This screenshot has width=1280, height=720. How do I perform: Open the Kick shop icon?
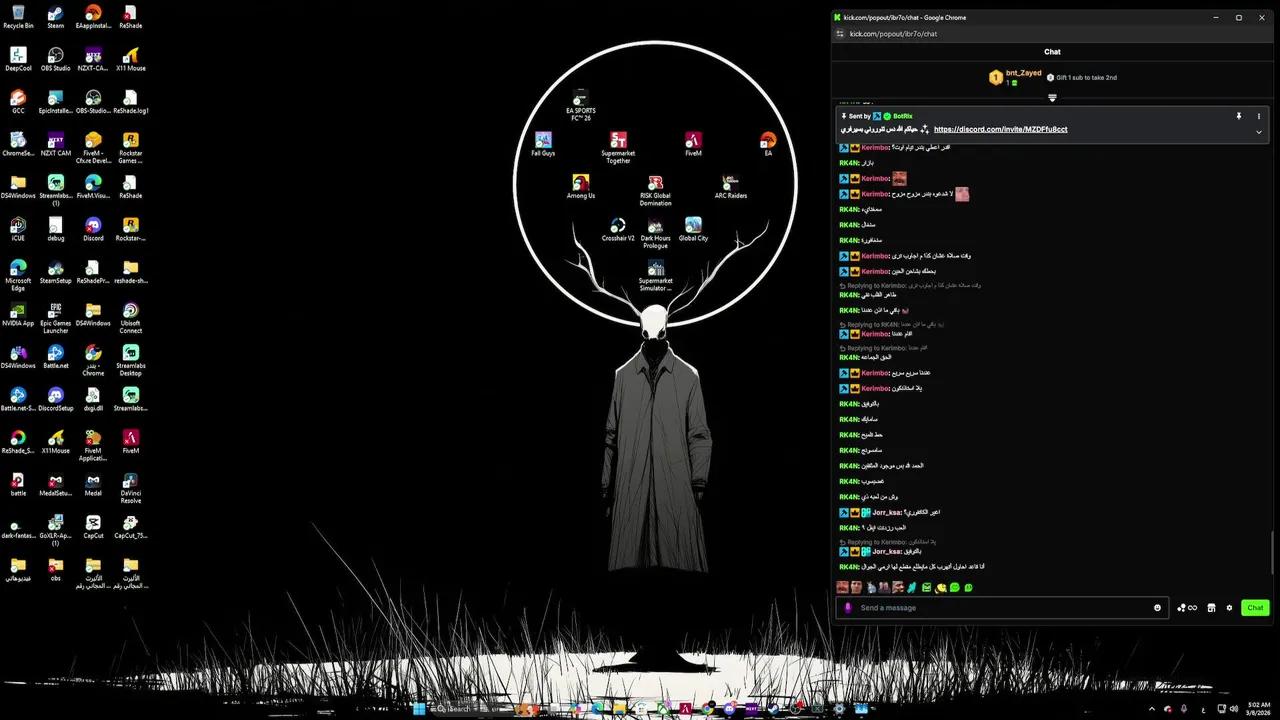coord(1211,608)
